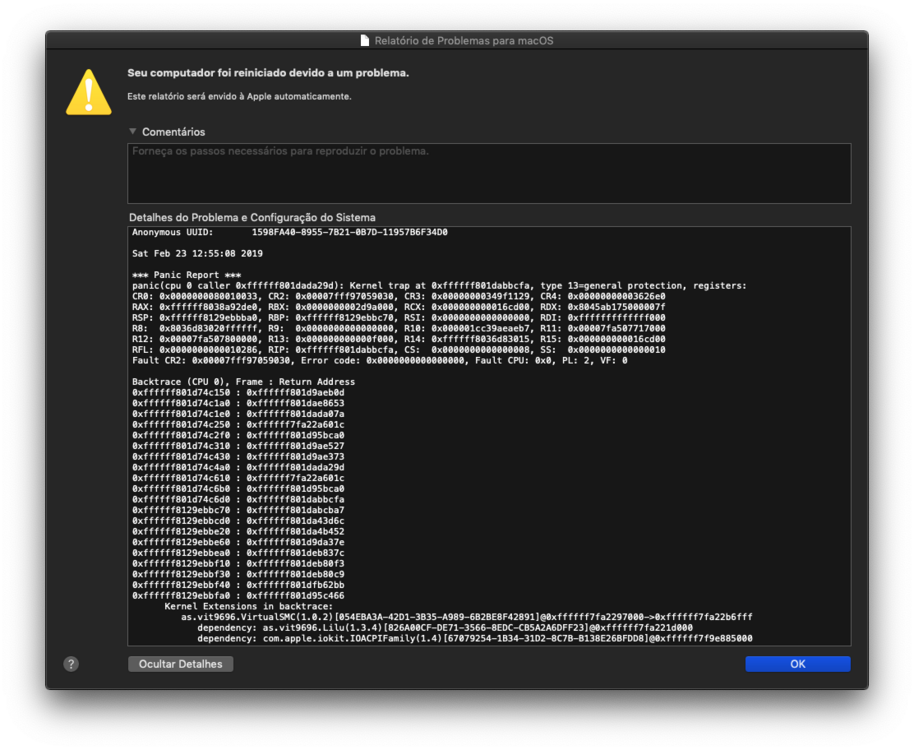914x750 pixels.
Task: Open help with the question mark button
Action: [71, 664]
